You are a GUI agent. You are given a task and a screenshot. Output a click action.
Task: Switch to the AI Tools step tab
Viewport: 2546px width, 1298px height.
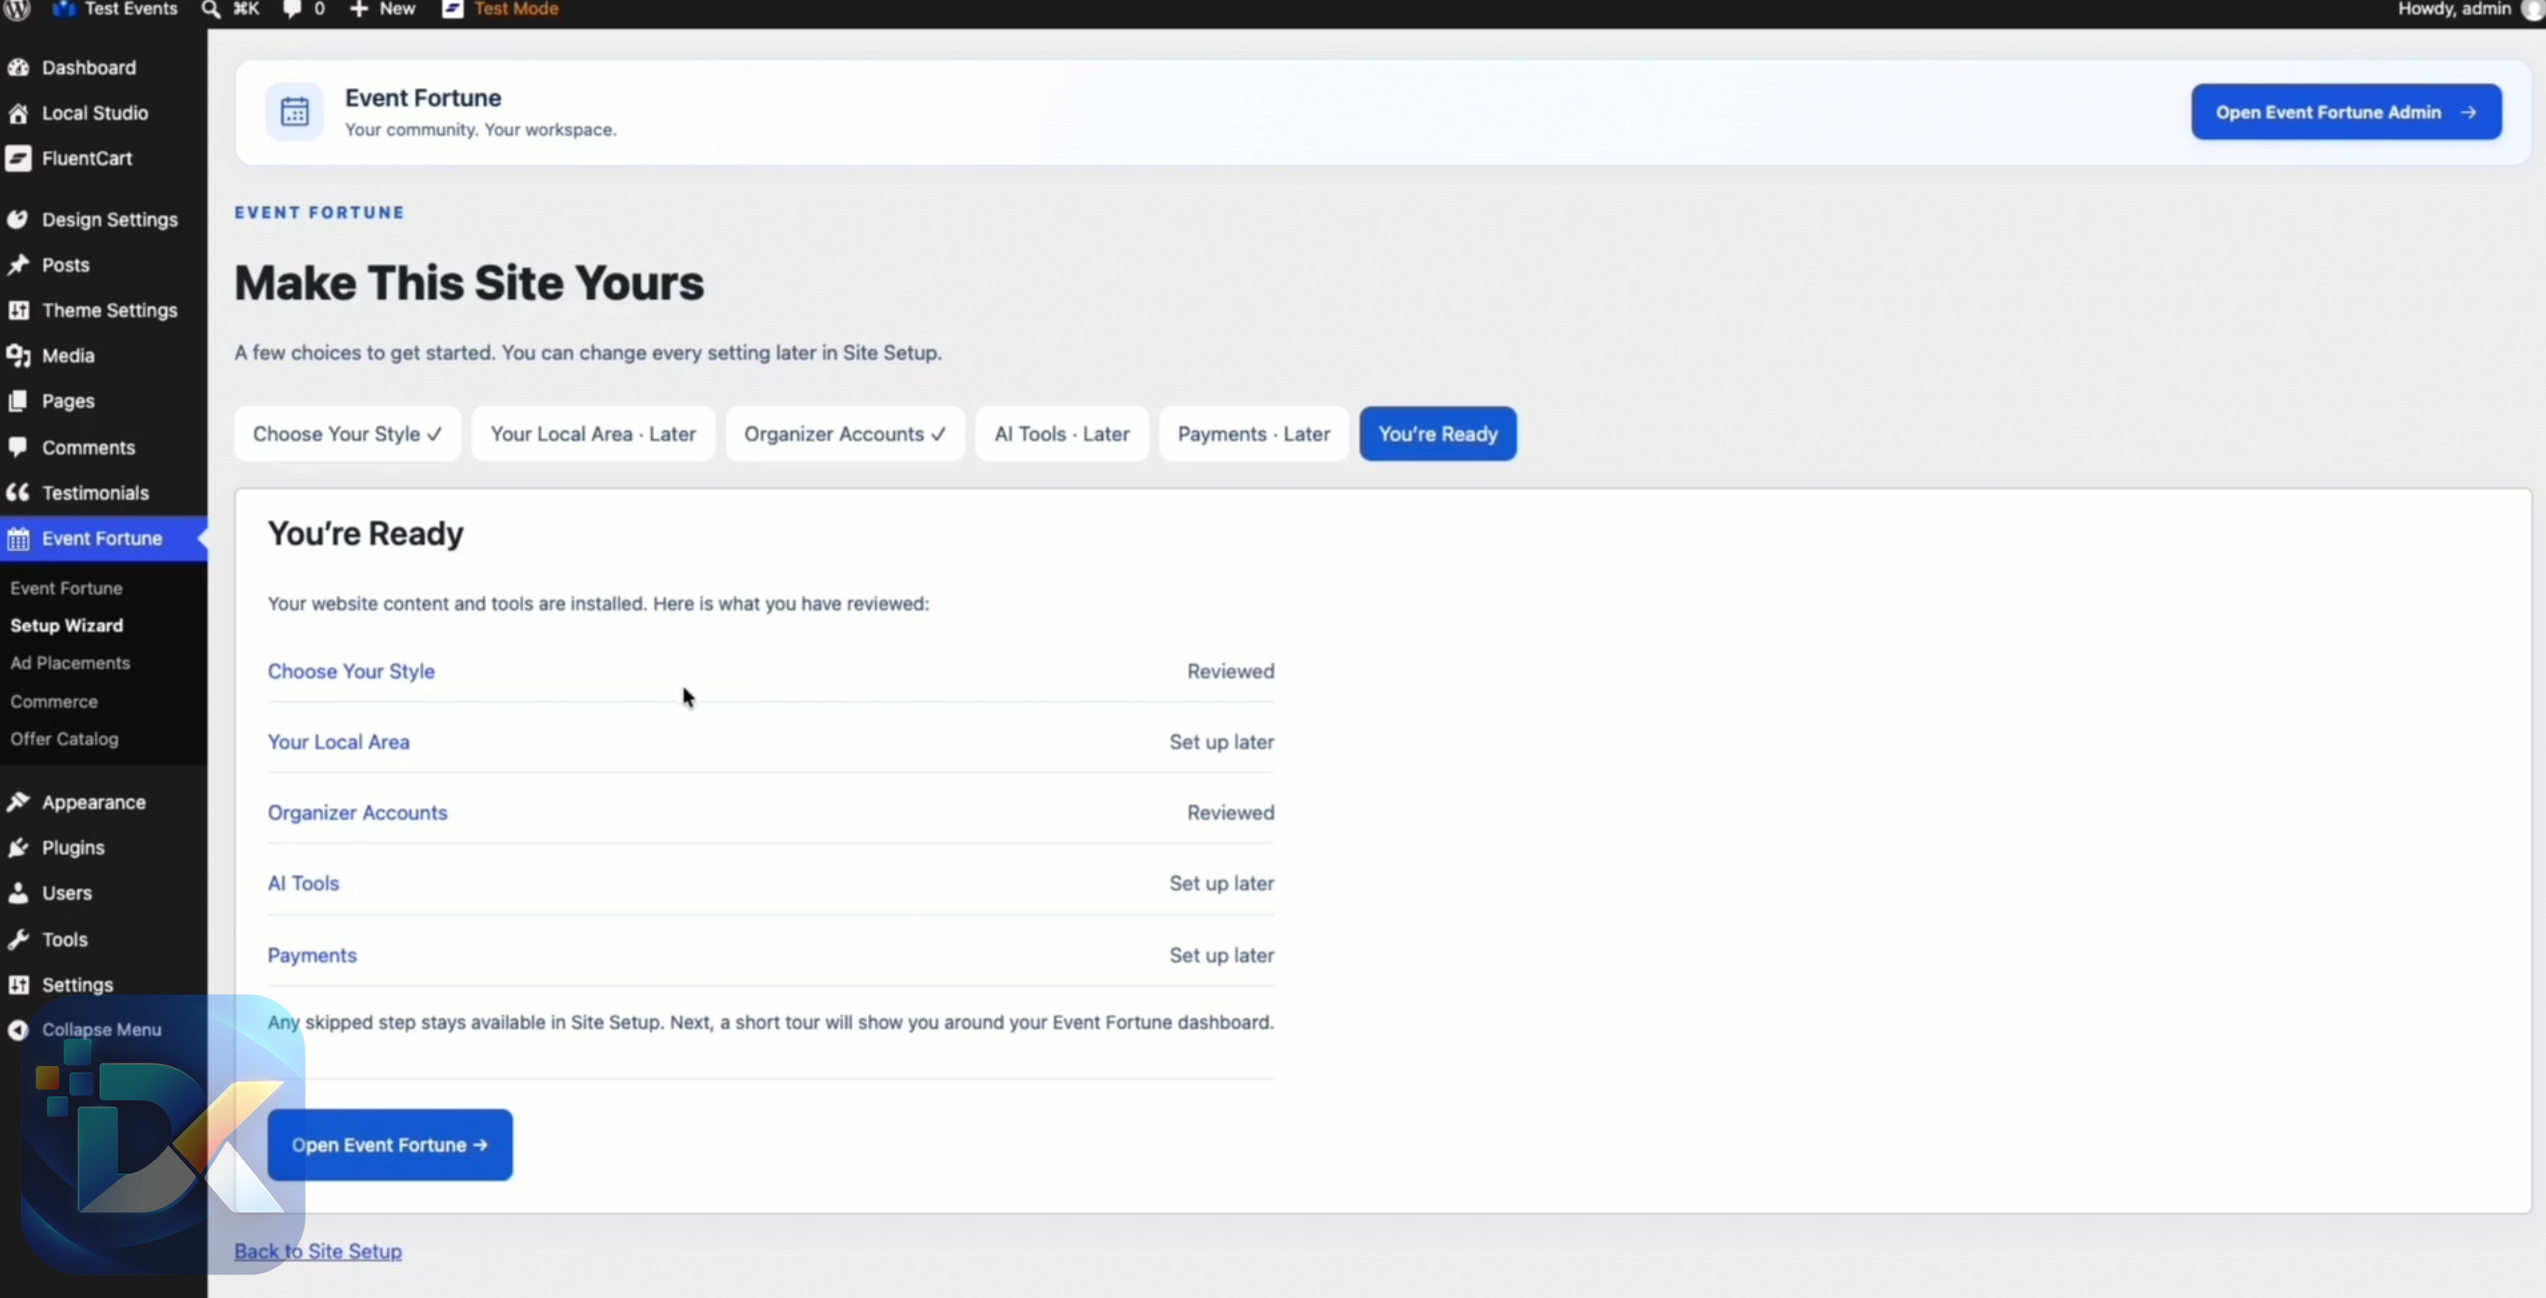coord(1062,434)
